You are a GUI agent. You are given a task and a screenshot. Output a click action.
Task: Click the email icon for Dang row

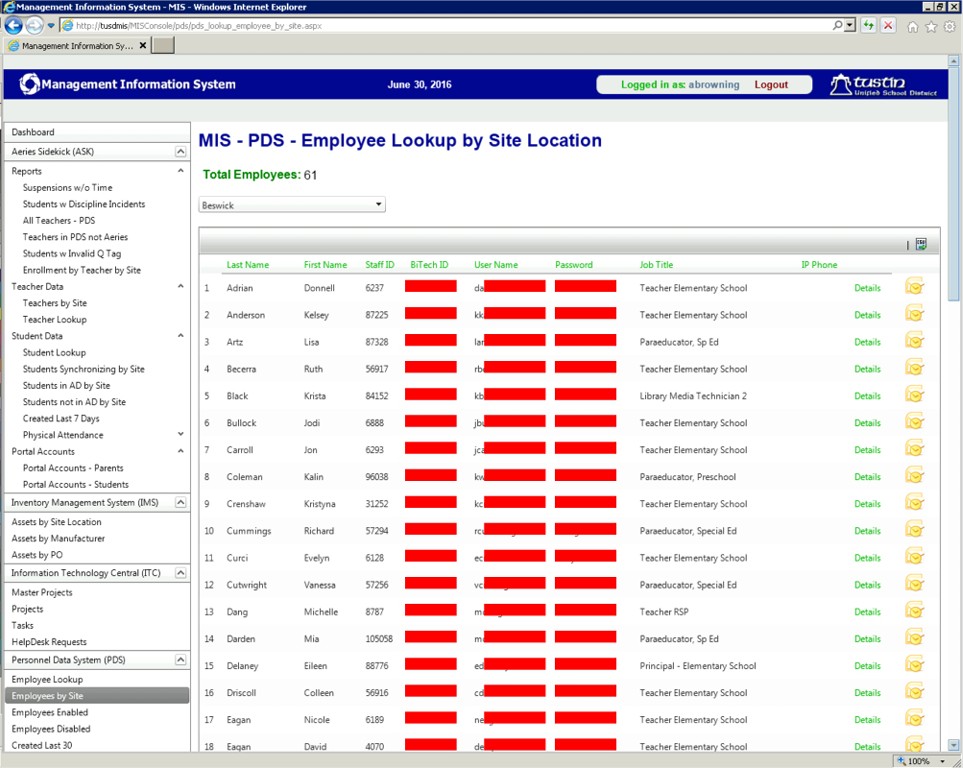tap(914, 611)
